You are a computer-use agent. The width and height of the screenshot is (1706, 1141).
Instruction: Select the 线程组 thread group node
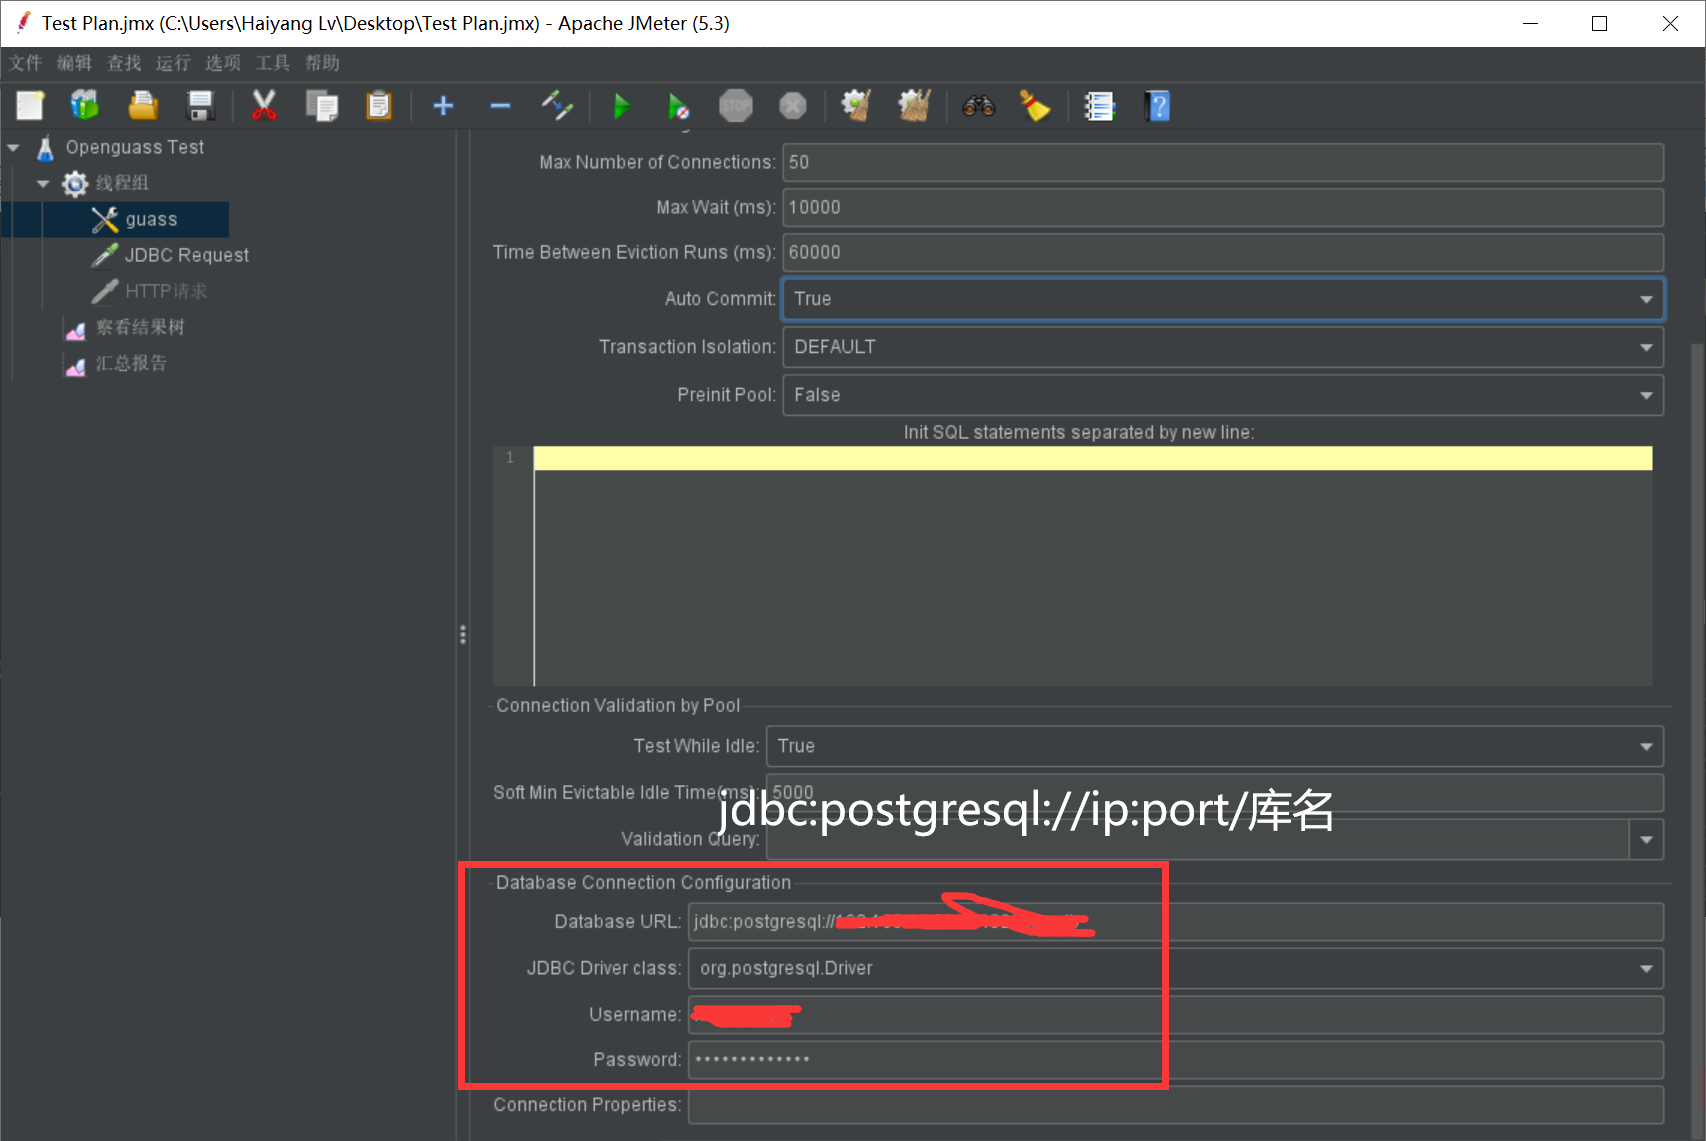[x=121, y=183]
